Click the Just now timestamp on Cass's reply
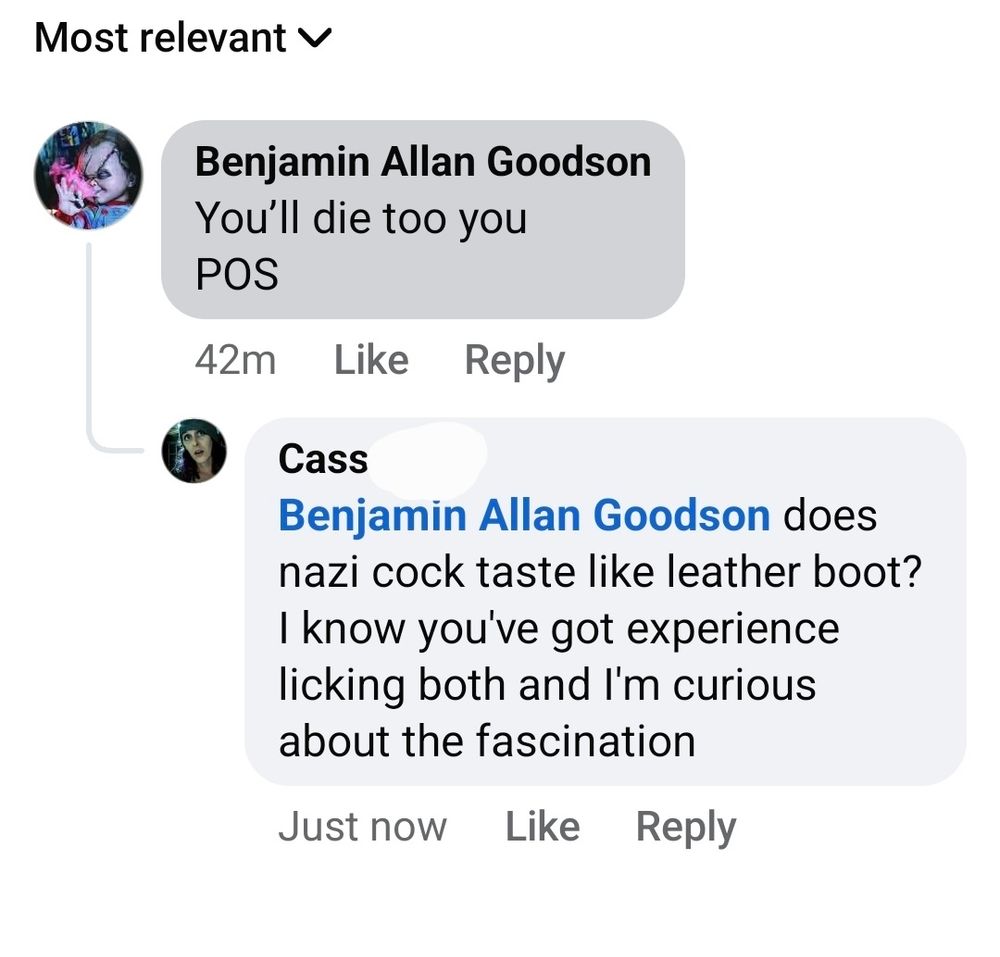 [363, 825]
